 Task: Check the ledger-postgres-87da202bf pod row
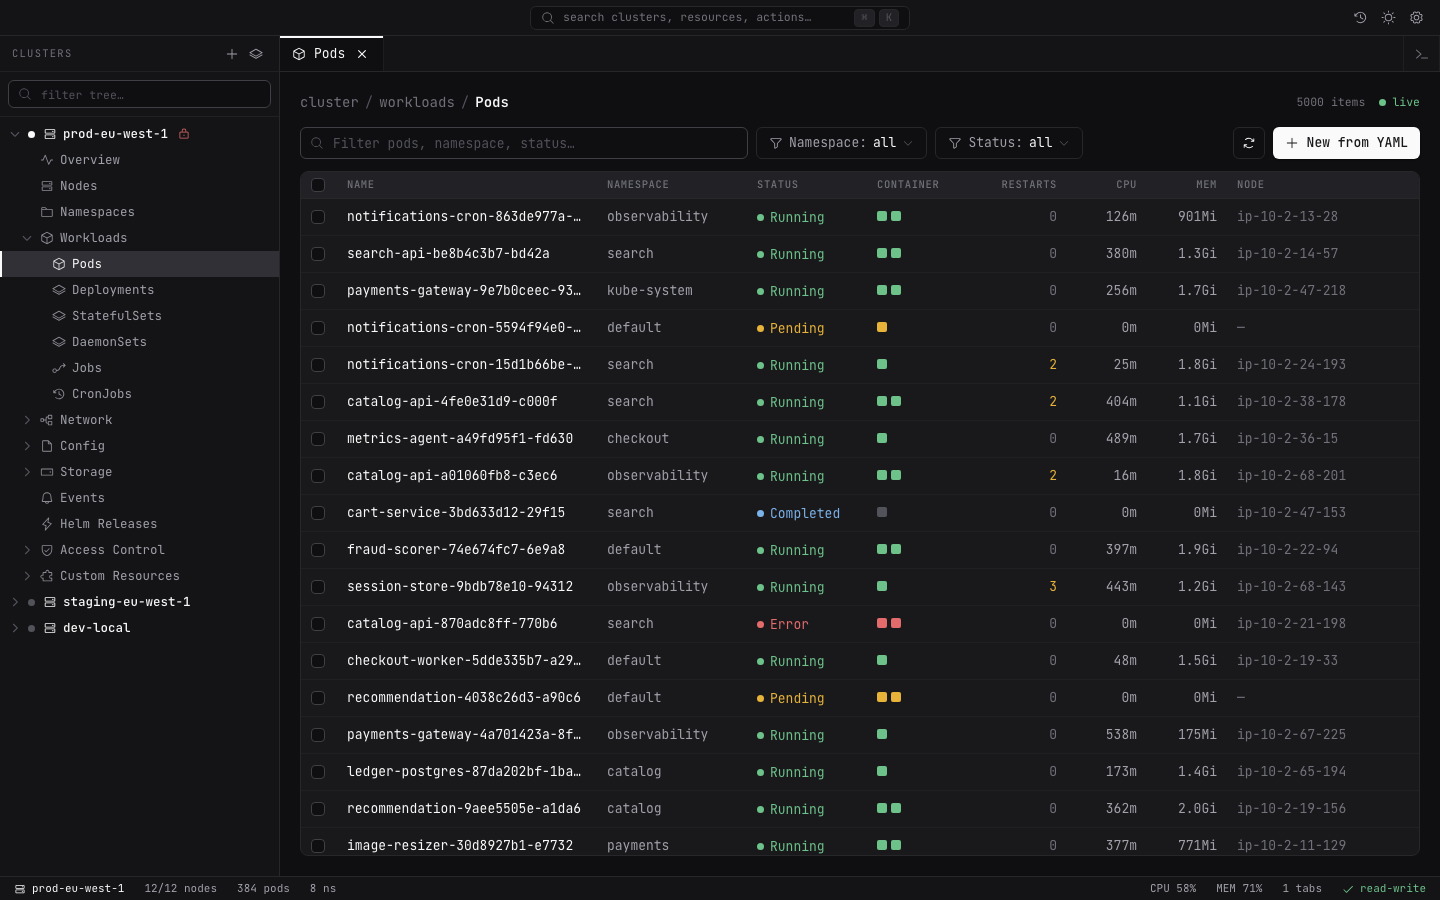point(318,772)
